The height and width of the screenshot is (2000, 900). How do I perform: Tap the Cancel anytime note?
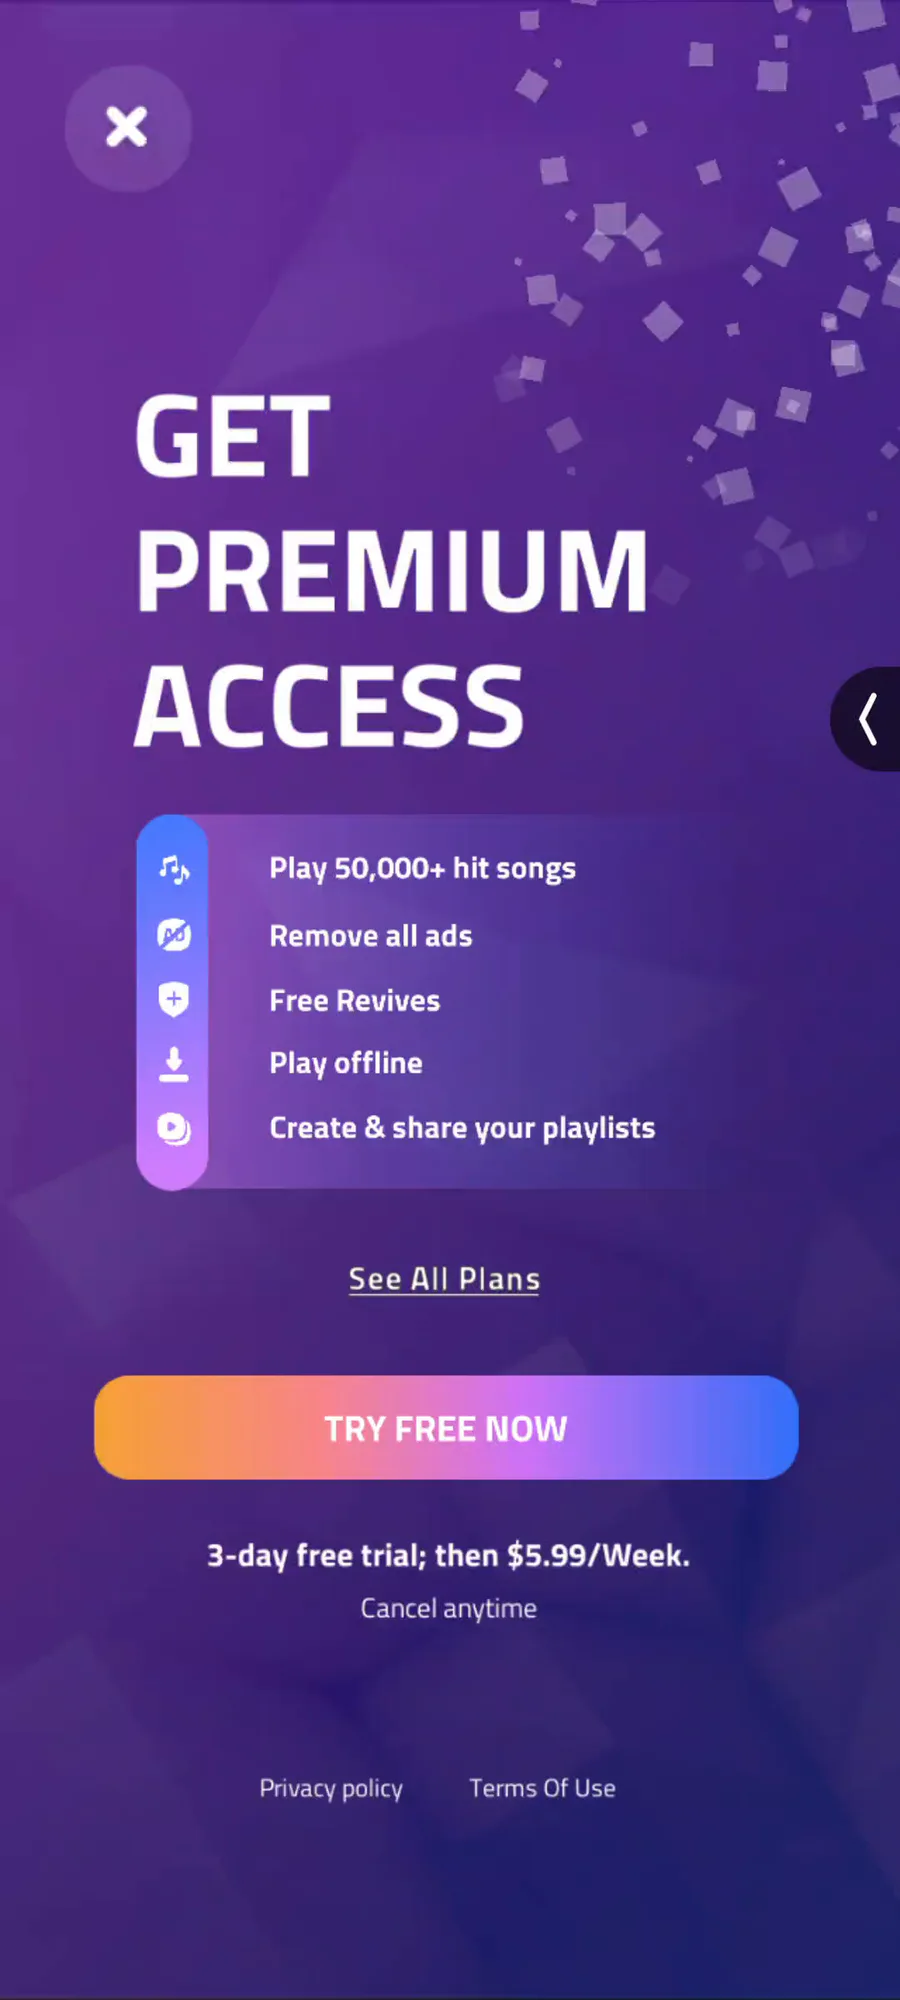(449, 1609)
